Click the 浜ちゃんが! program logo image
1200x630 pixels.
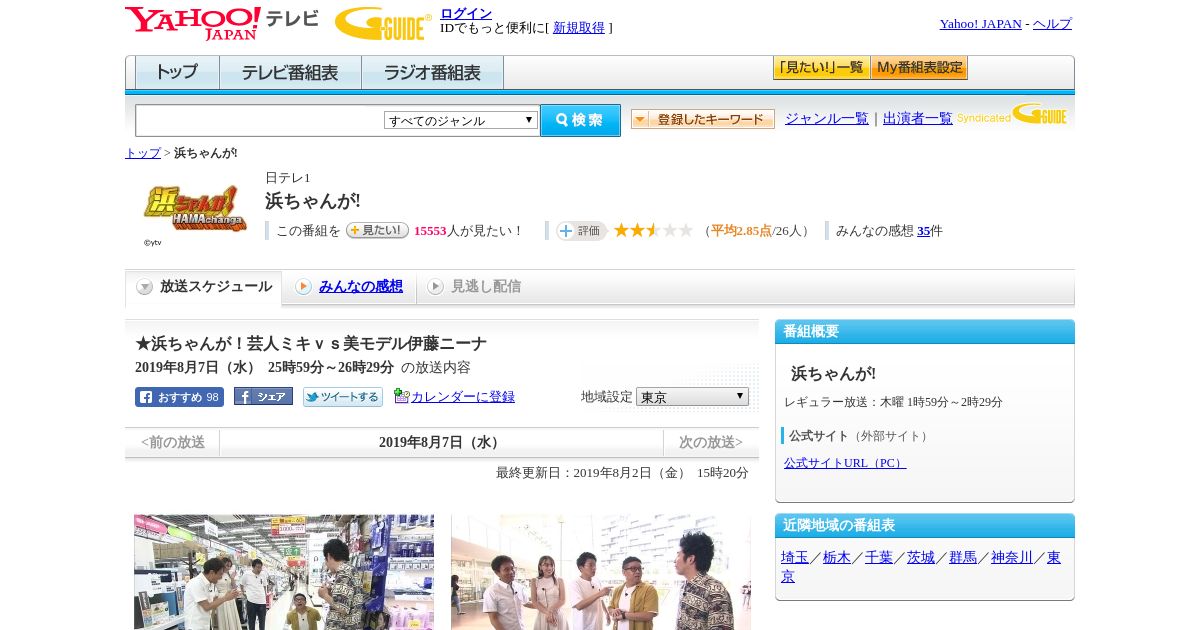(x=195, y=208)
